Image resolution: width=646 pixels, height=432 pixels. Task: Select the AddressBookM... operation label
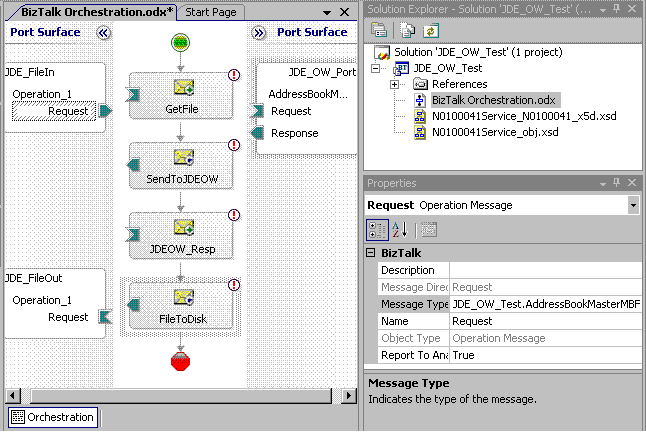308,94
